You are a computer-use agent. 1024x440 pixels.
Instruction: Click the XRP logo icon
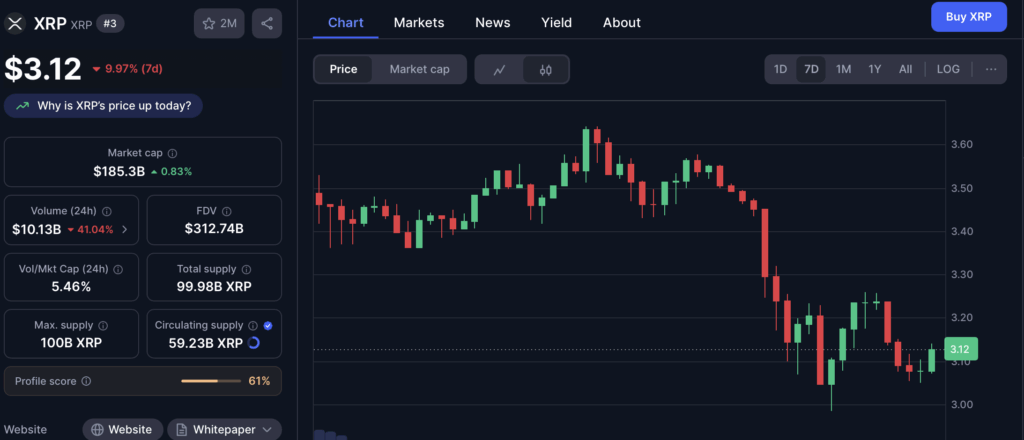tap(14, 24)
